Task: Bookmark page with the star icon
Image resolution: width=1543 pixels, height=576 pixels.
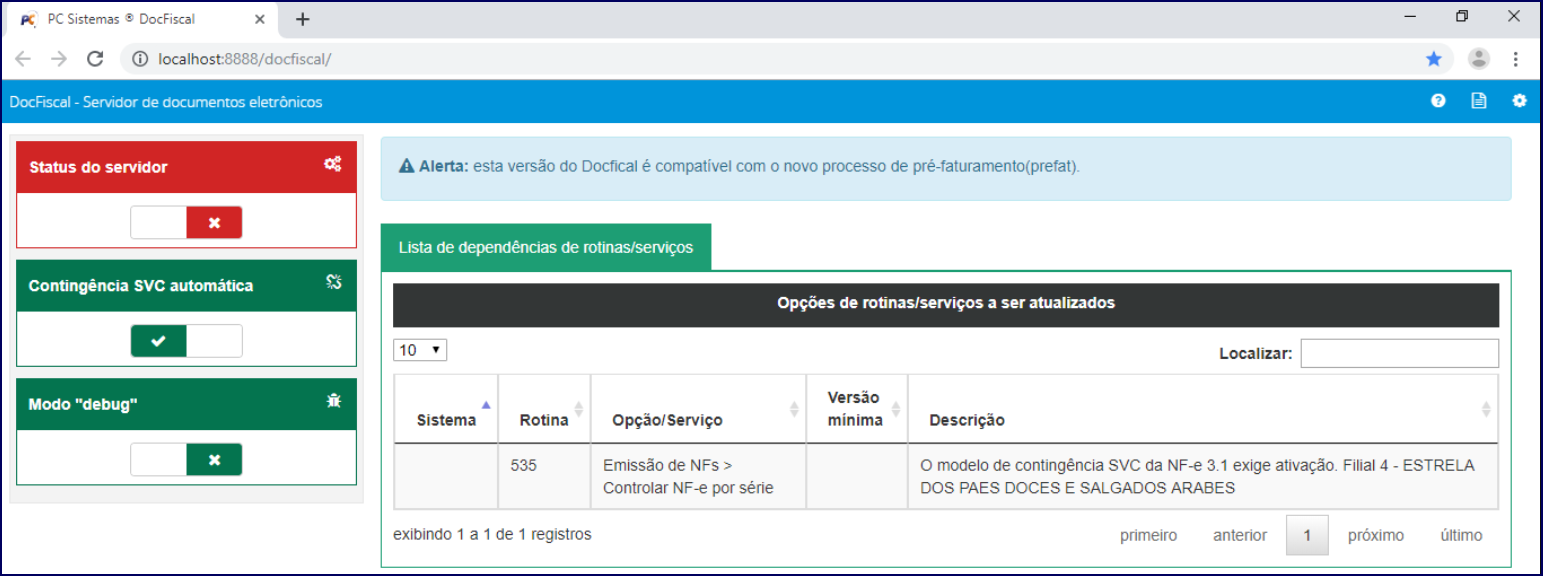Action: click(x=1434, y=59)
